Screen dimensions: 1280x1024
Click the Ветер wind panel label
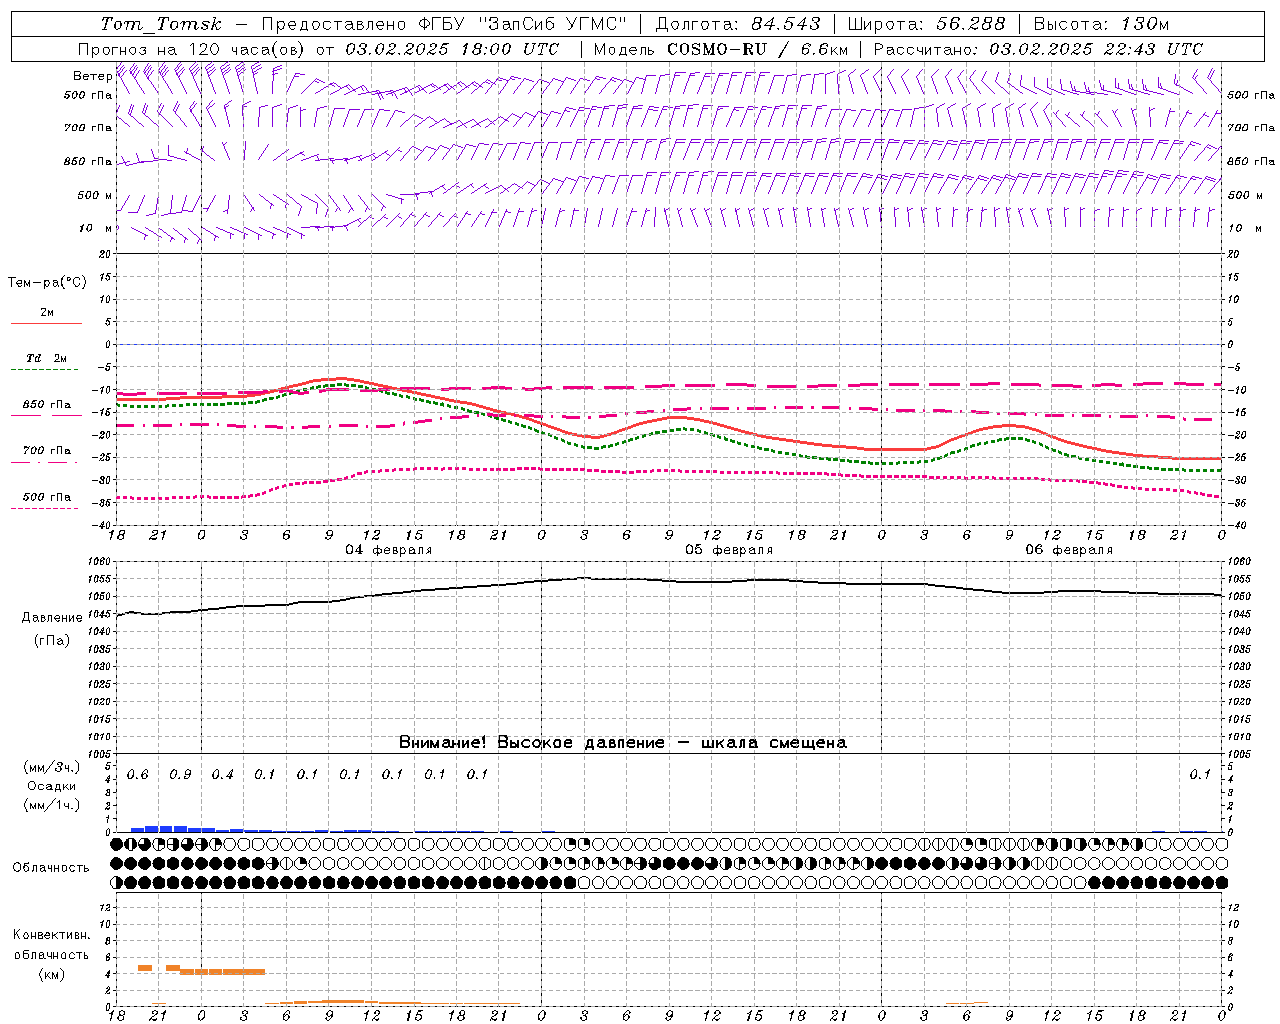92,76
